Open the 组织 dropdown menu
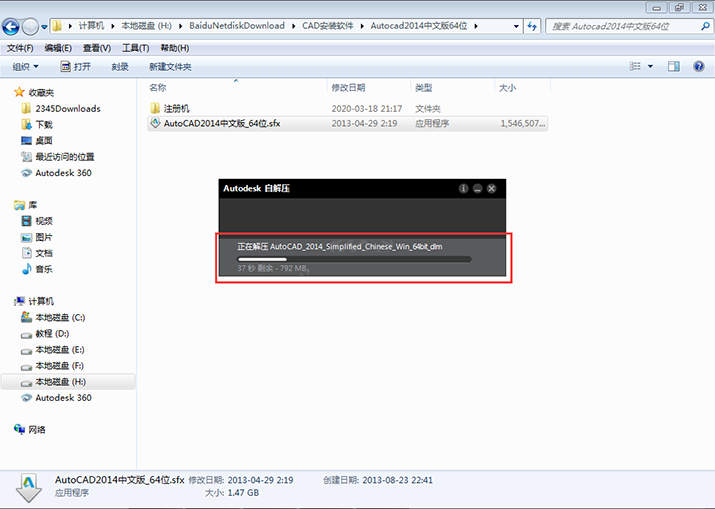This screenshot has width=715, height=509. (x=26, y=67)
